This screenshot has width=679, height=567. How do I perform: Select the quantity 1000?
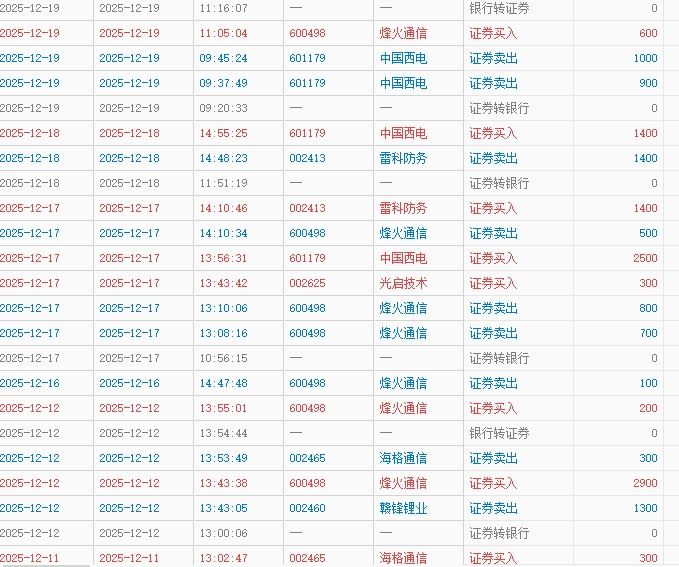click(645, 58)
